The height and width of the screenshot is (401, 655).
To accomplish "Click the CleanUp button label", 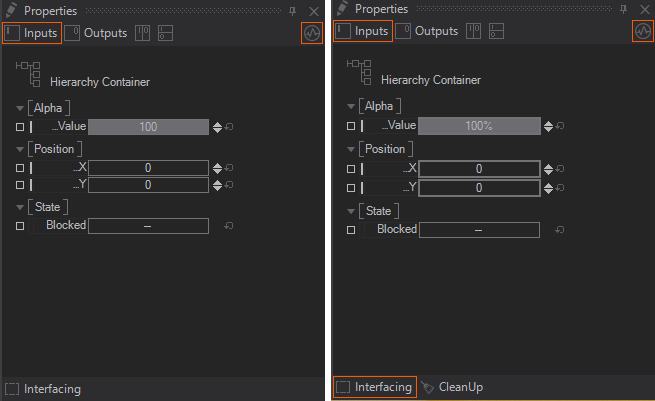I will click(460, 387).
